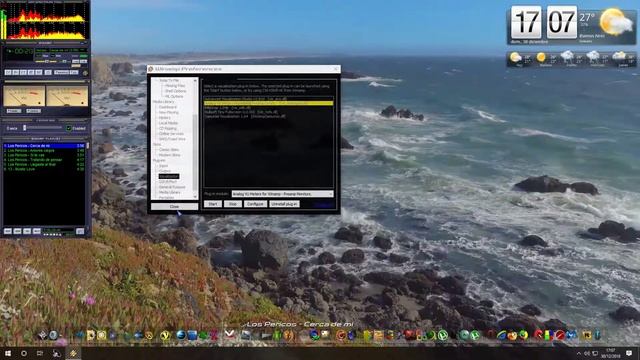This screenshot has width=640, height=360.
Task: Select Visualization in Preferences tree
Action: click(169, 176)
